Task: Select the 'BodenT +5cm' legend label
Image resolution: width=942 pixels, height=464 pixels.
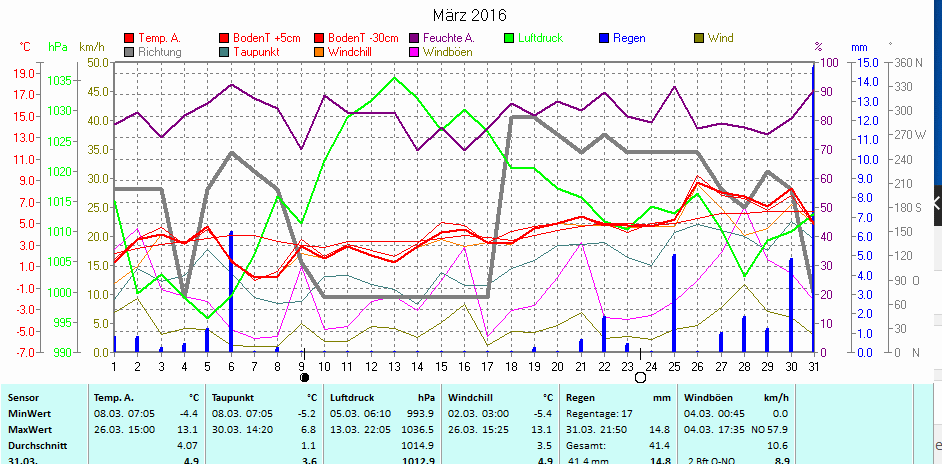Action: coord(267,38)
